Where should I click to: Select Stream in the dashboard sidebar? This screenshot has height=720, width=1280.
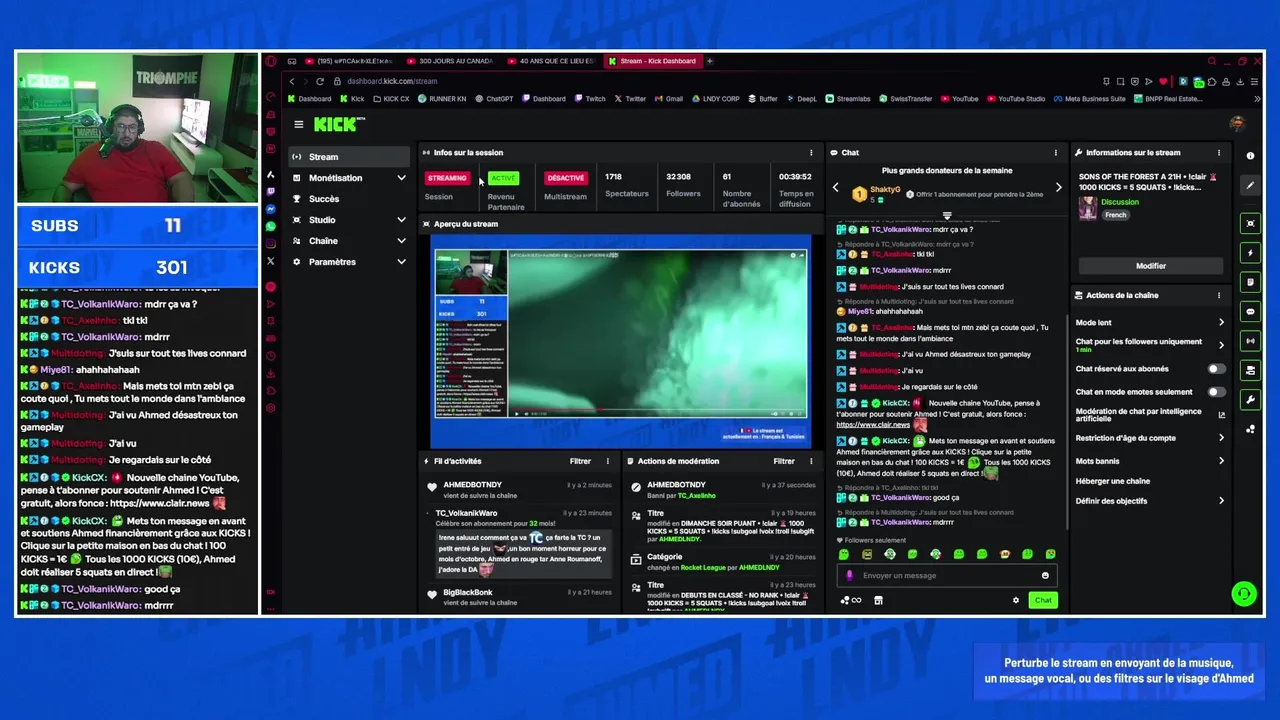(x=350, y=157)
